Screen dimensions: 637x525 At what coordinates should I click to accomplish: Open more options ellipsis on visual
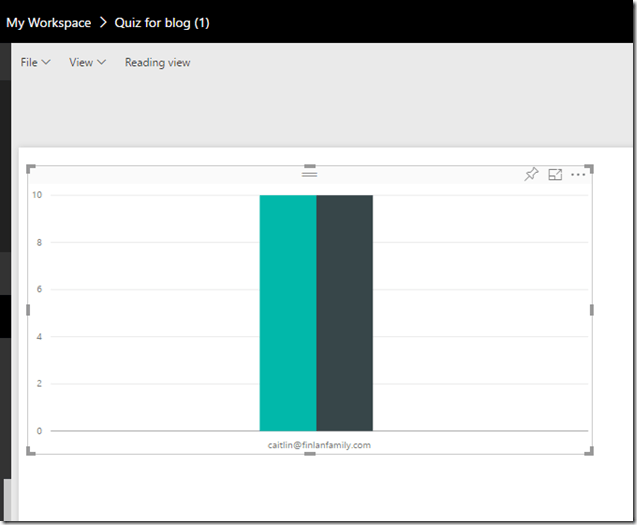tap(578, 175)
